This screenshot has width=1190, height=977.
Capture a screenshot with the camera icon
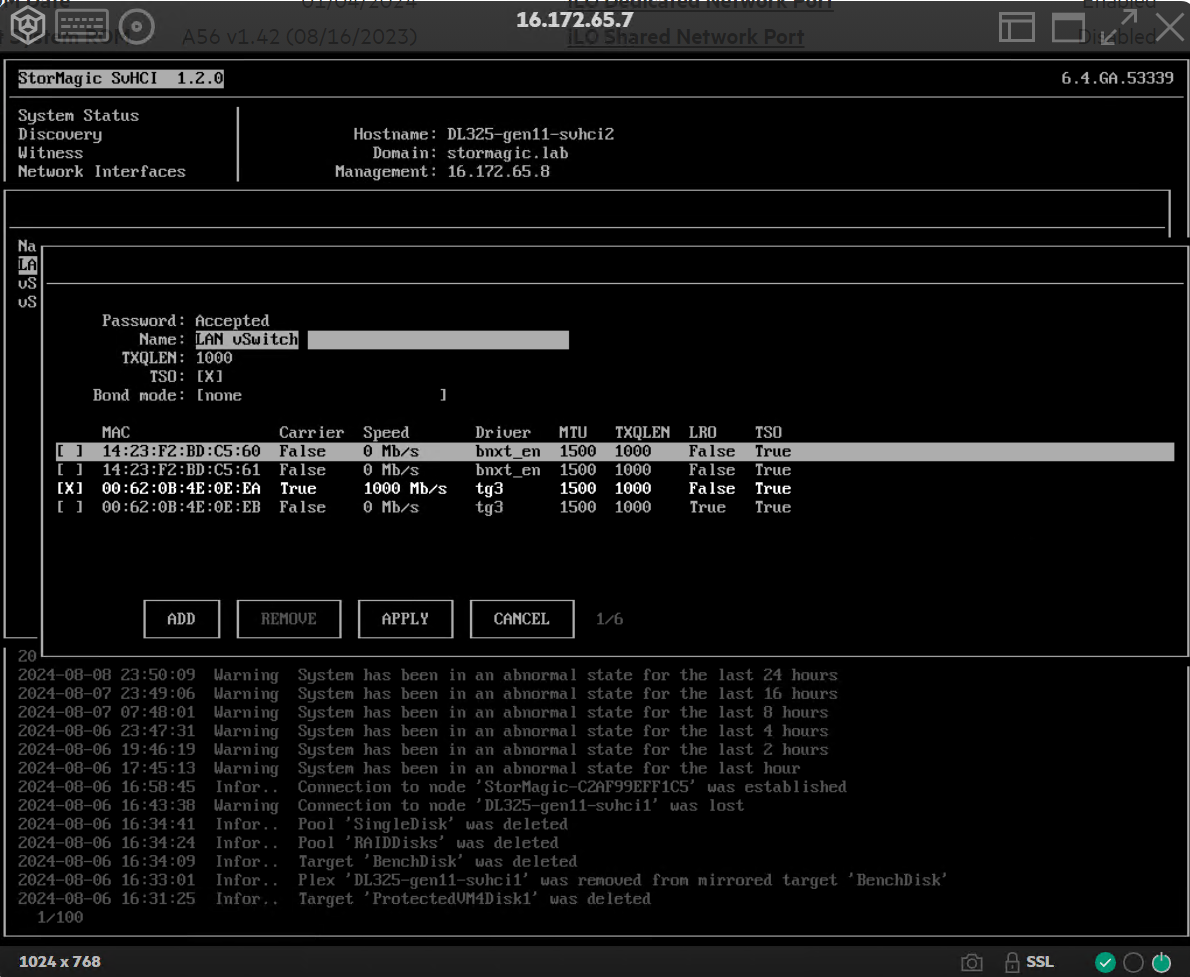971,963
